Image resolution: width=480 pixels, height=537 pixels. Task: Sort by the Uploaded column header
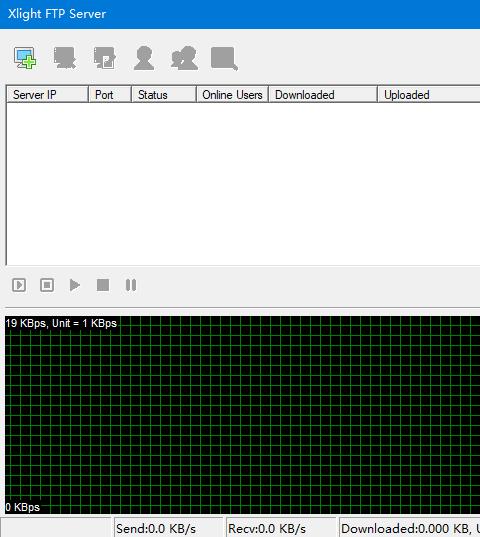[429, 95]
